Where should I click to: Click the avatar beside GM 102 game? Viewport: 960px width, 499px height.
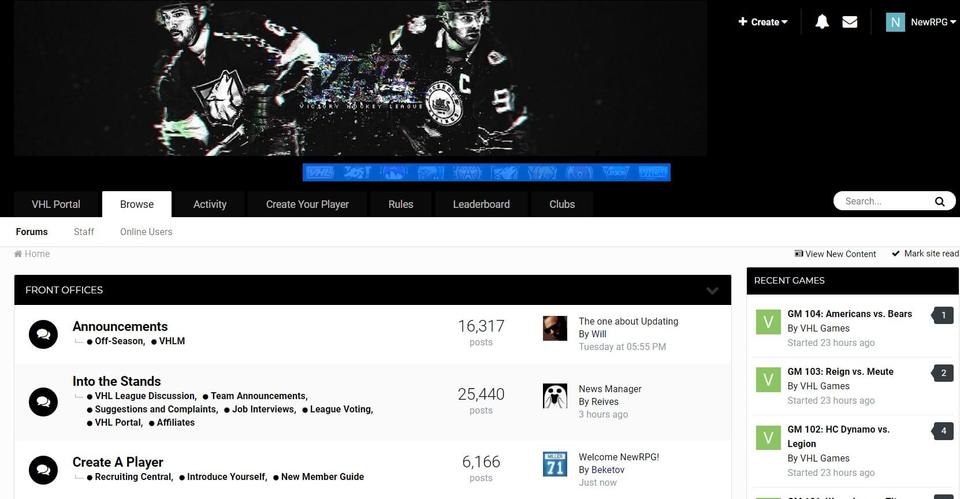(x=768, y=438)
